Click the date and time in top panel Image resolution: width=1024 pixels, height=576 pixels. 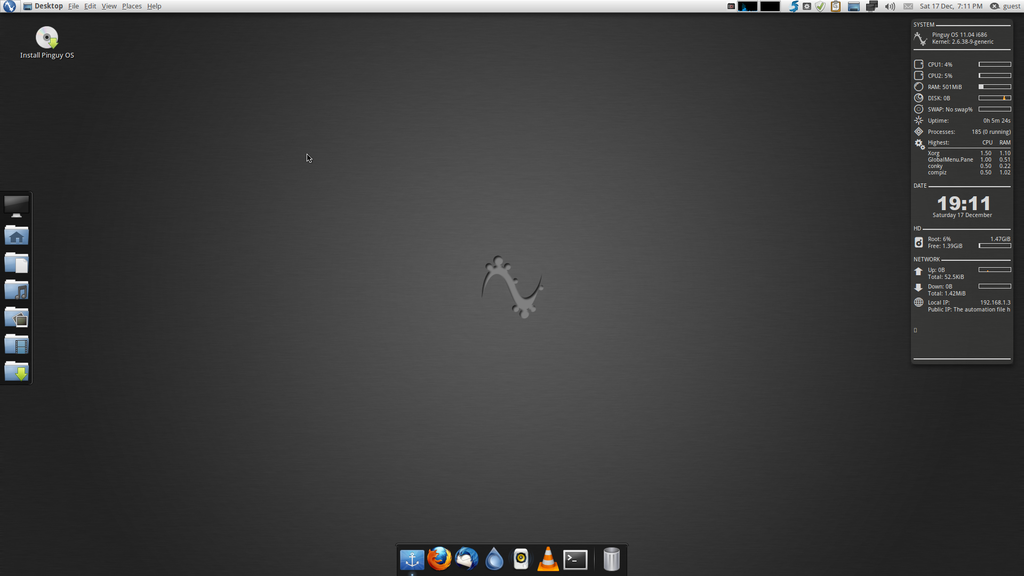(950, 6)
